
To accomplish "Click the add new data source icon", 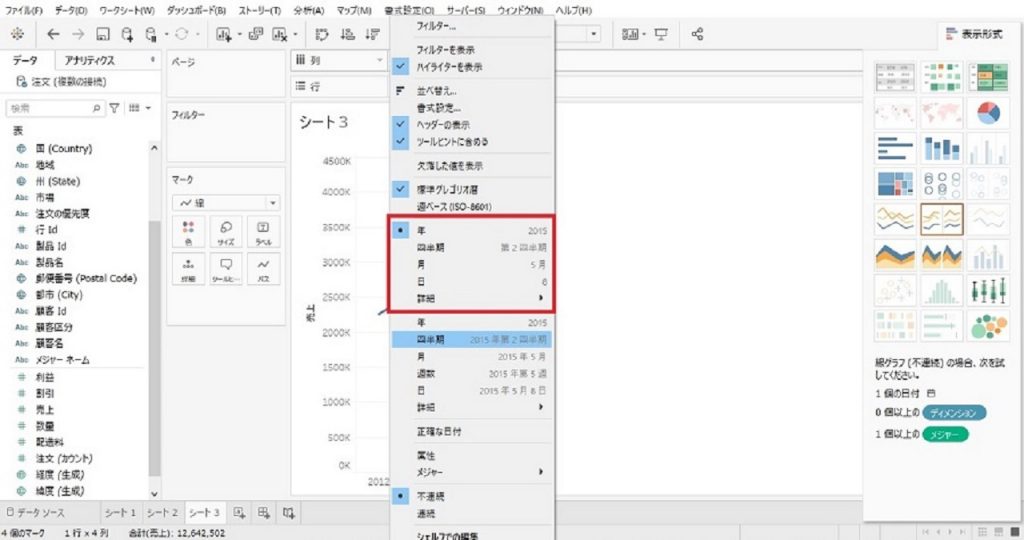I will coord(127,34).
